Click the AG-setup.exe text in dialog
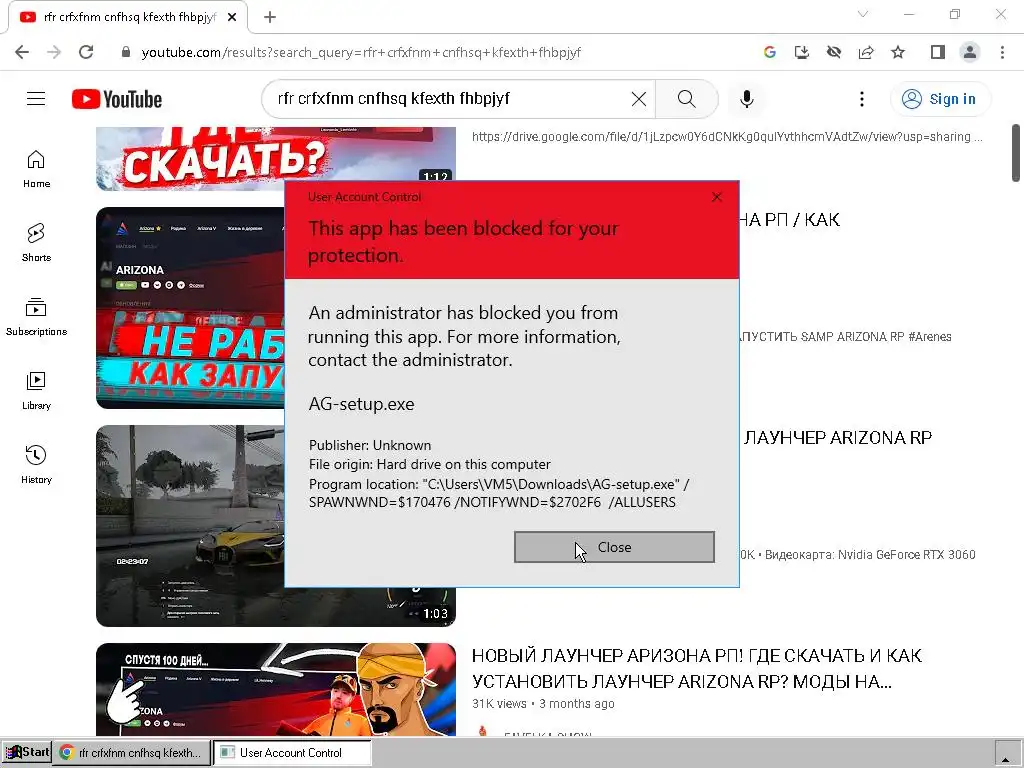1024x768 pixels. (x=361, y=404)
